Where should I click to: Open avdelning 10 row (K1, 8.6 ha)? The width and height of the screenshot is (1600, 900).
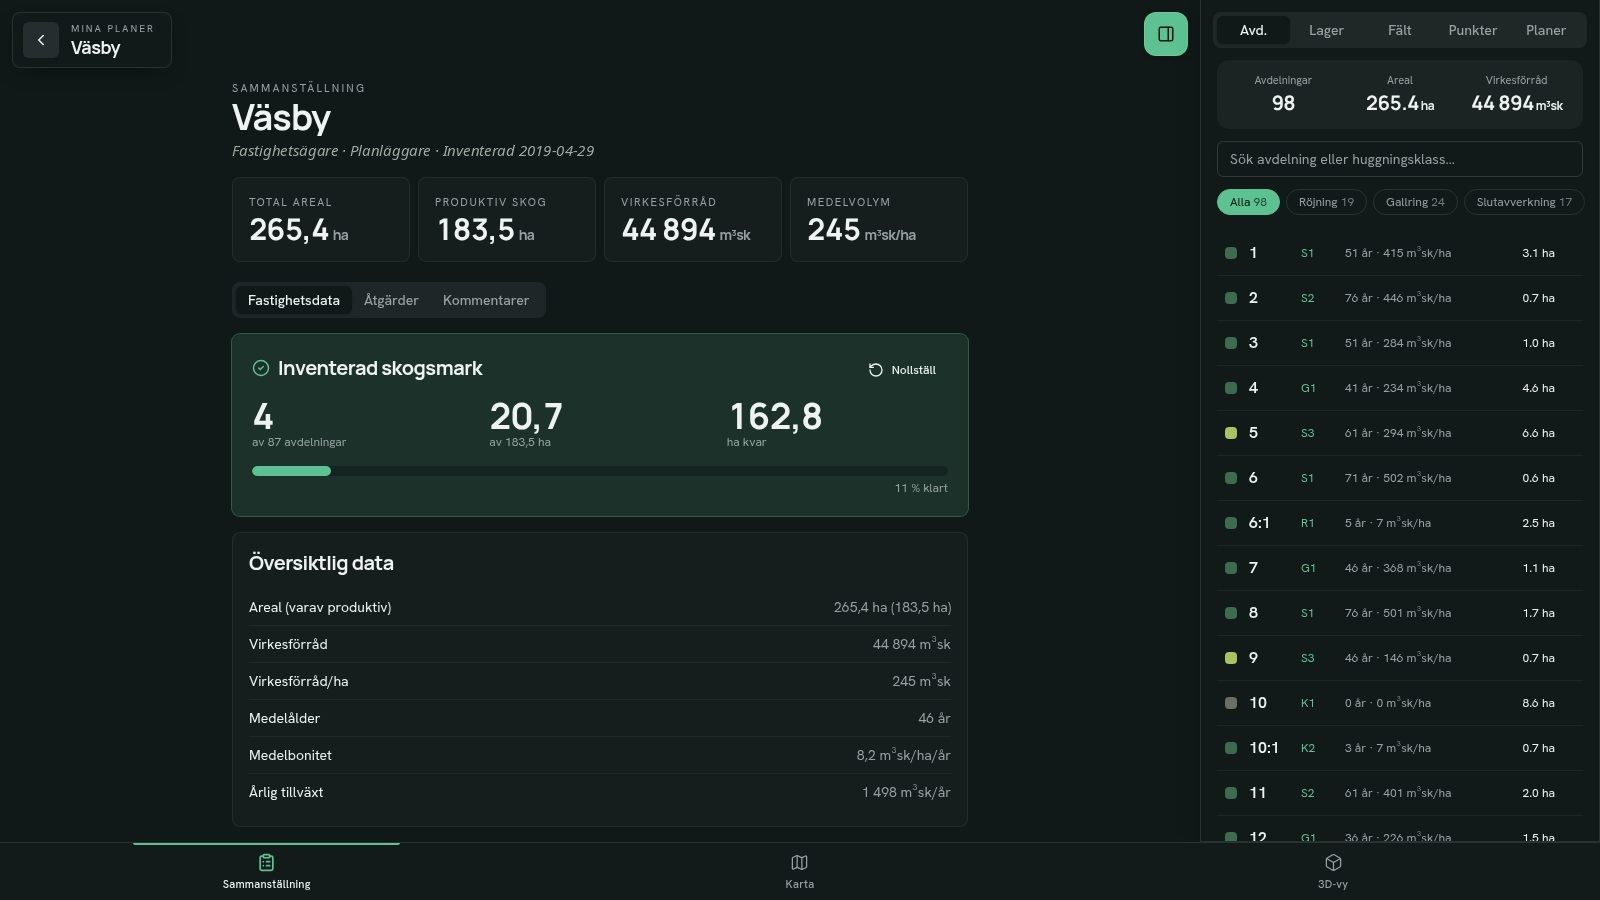1400,703
